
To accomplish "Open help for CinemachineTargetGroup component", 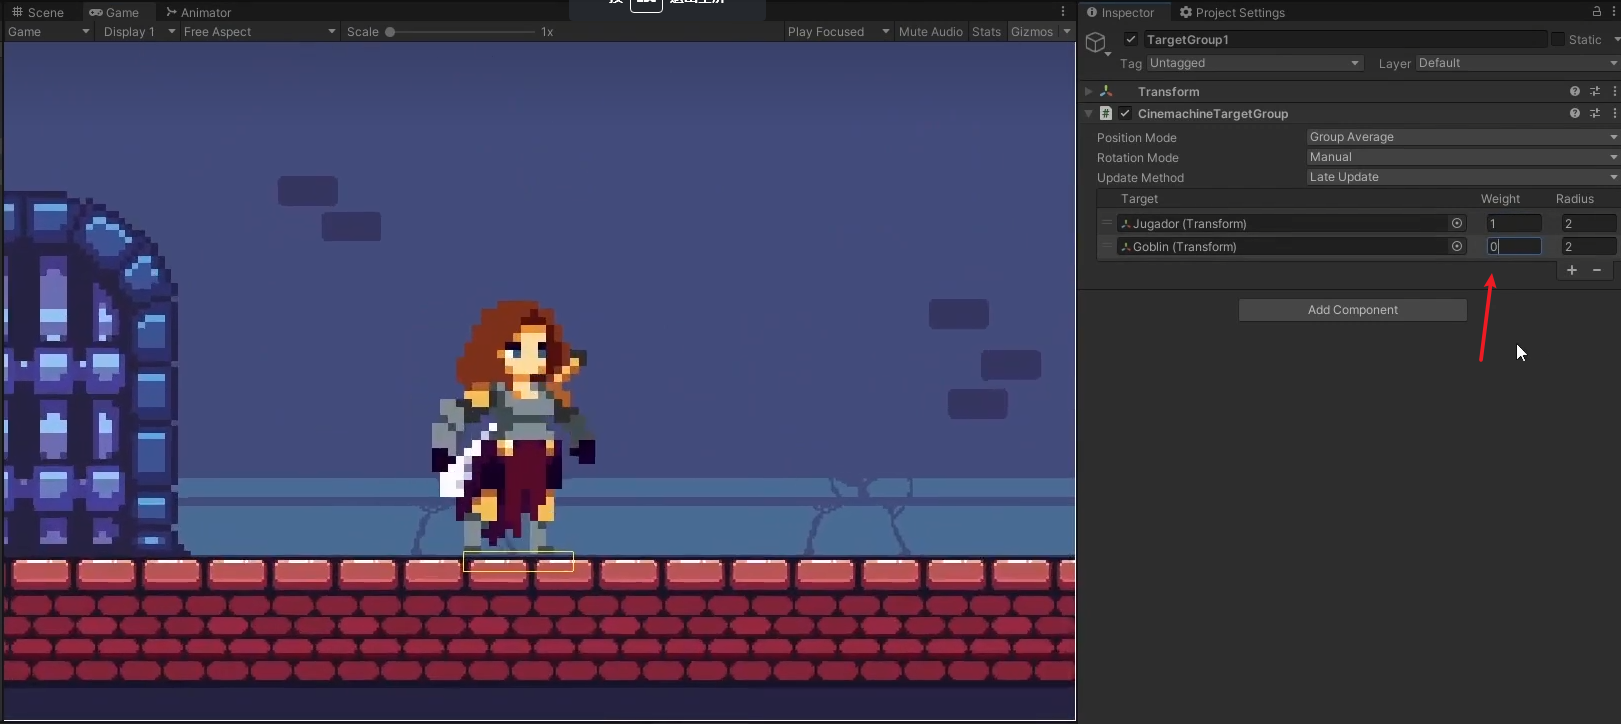I will pyautogui.click(x=1575, y=114).
